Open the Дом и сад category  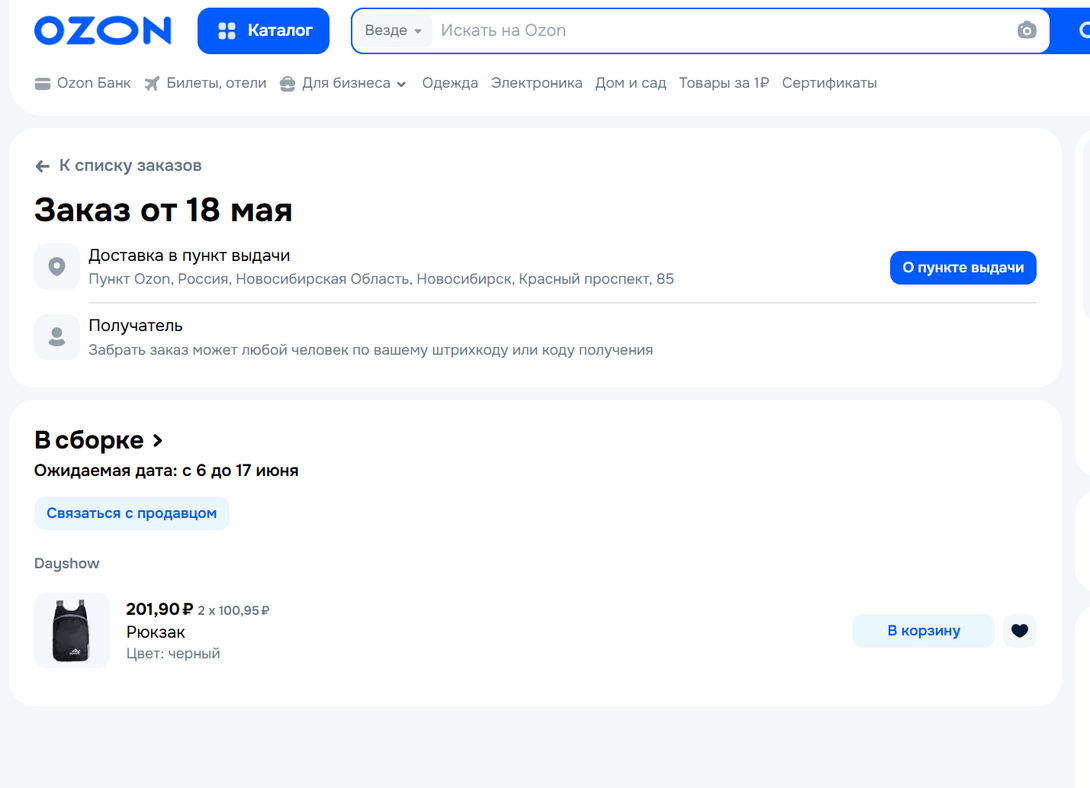tap(631, 83)
